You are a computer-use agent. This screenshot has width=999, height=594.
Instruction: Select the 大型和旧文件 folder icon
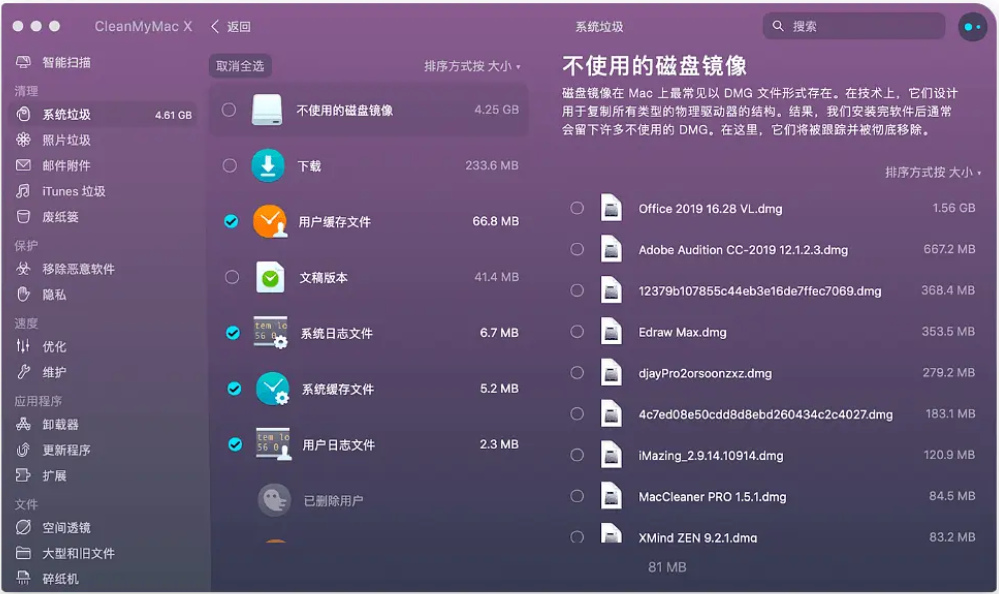(23, 553)
